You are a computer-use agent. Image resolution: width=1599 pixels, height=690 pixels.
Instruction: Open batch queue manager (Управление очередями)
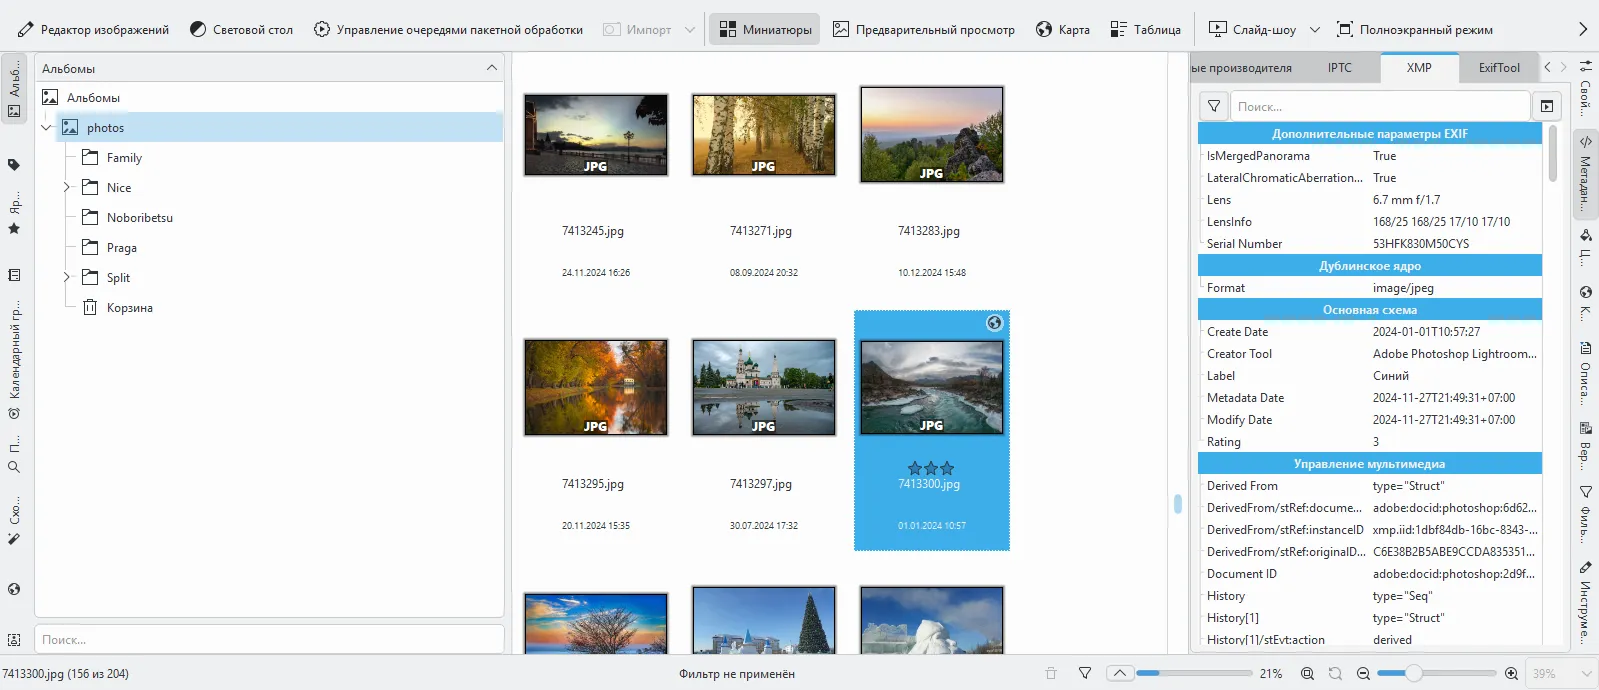tap(448, 30)
